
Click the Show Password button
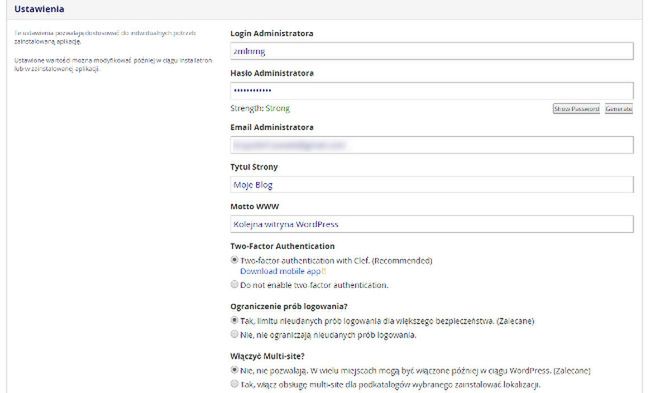[x=576, y=109]
